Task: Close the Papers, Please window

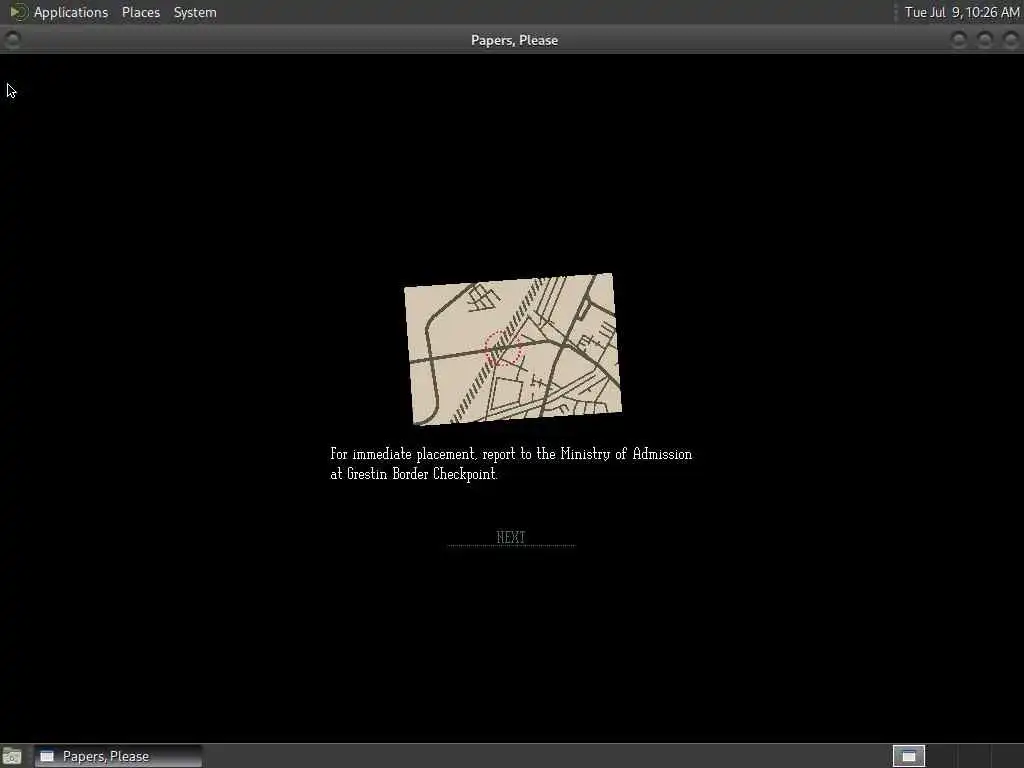Action: 1010,40
